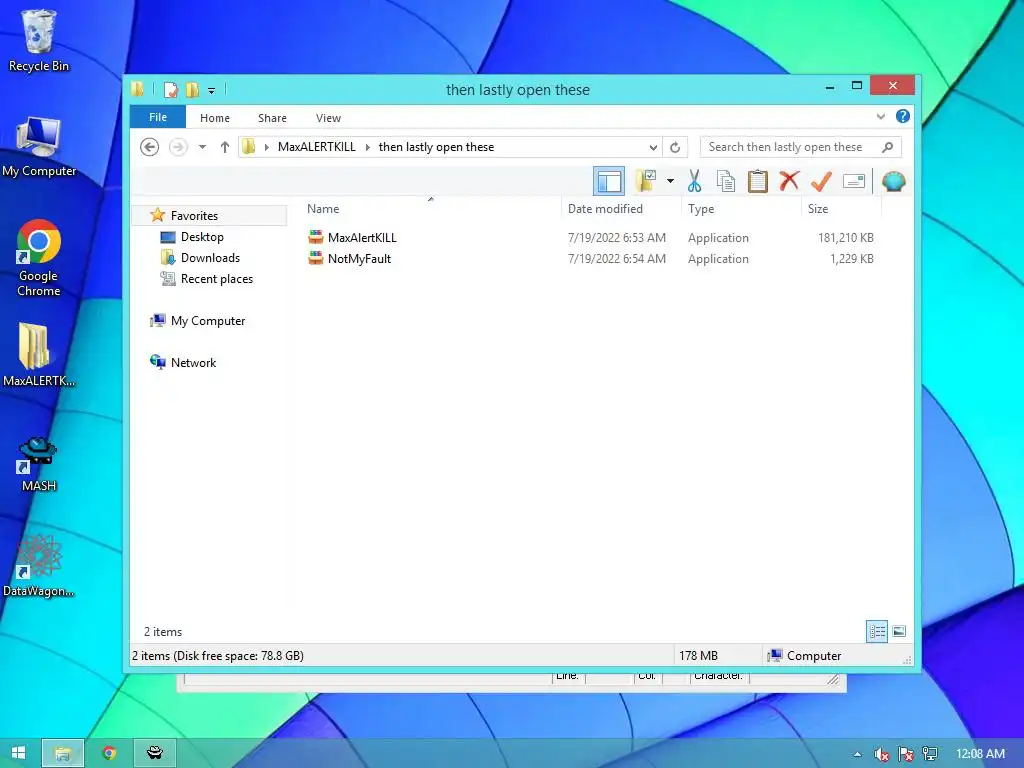Switch to the details view toggle

876,631
